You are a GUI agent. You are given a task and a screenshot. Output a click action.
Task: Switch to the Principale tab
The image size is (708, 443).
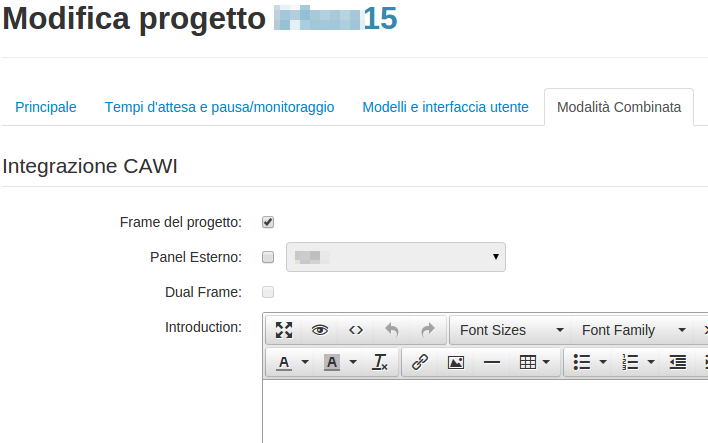46,107
